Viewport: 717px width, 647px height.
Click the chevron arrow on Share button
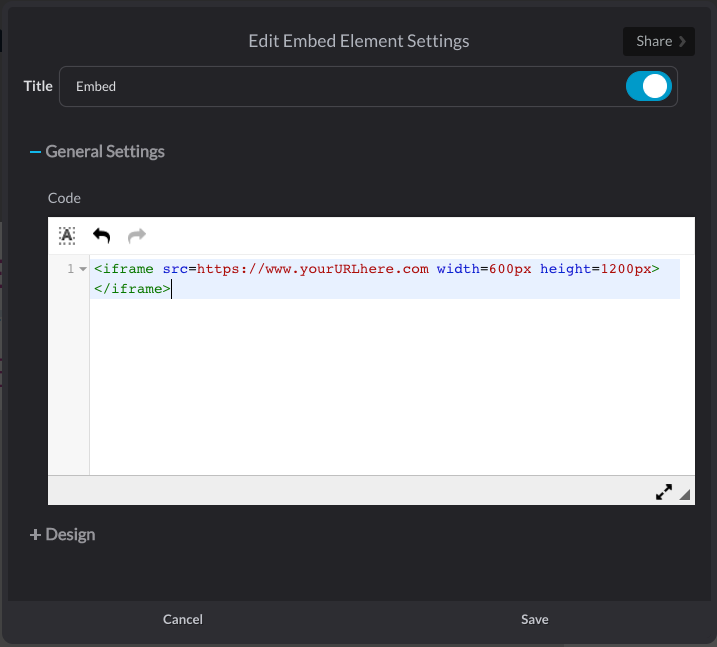(x=683, y=41)
